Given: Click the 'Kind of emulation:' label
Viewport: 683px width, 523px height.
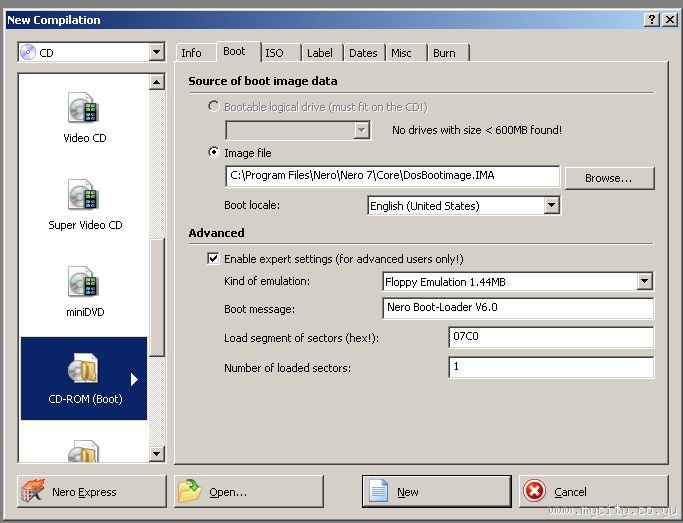Looking at the screenshot, I should coord(267,281).
